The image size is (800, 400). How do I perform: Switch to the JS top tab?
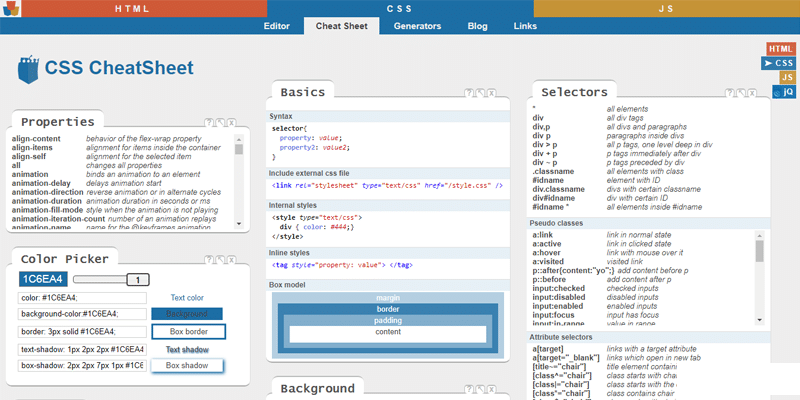pyautogui.click(x=665, y=8)
